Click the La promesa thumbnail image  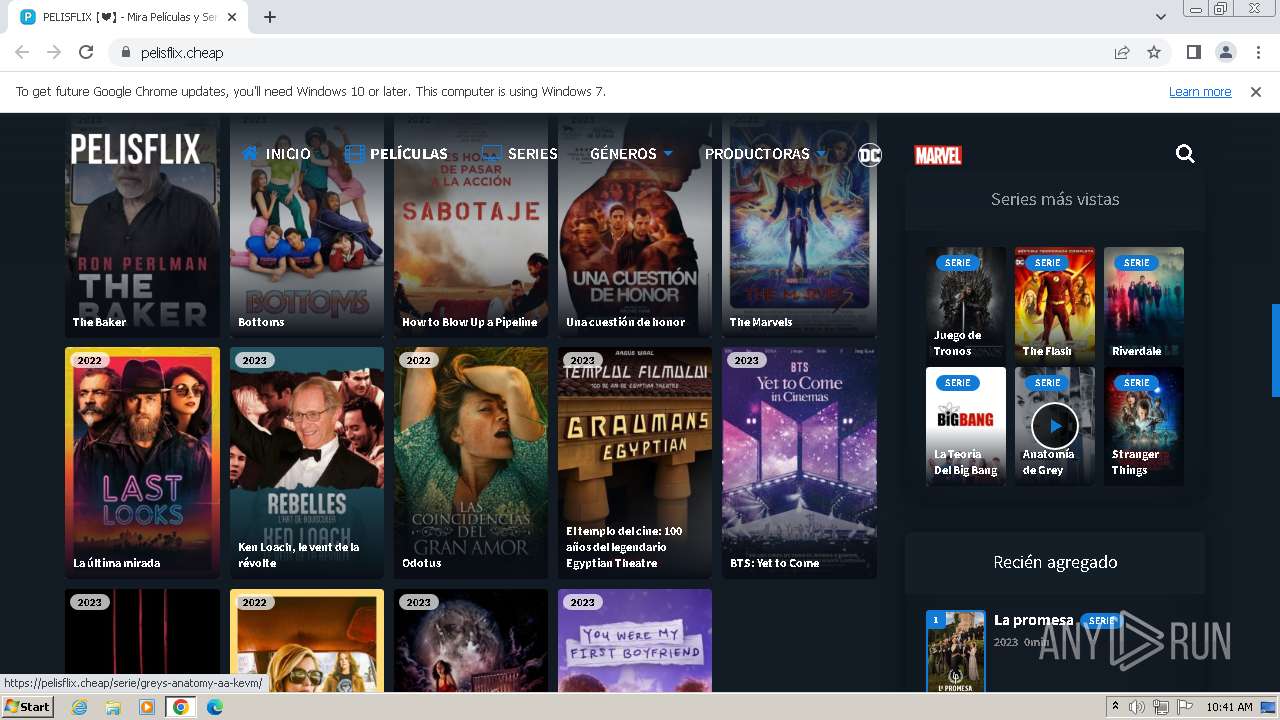(956, 651)
